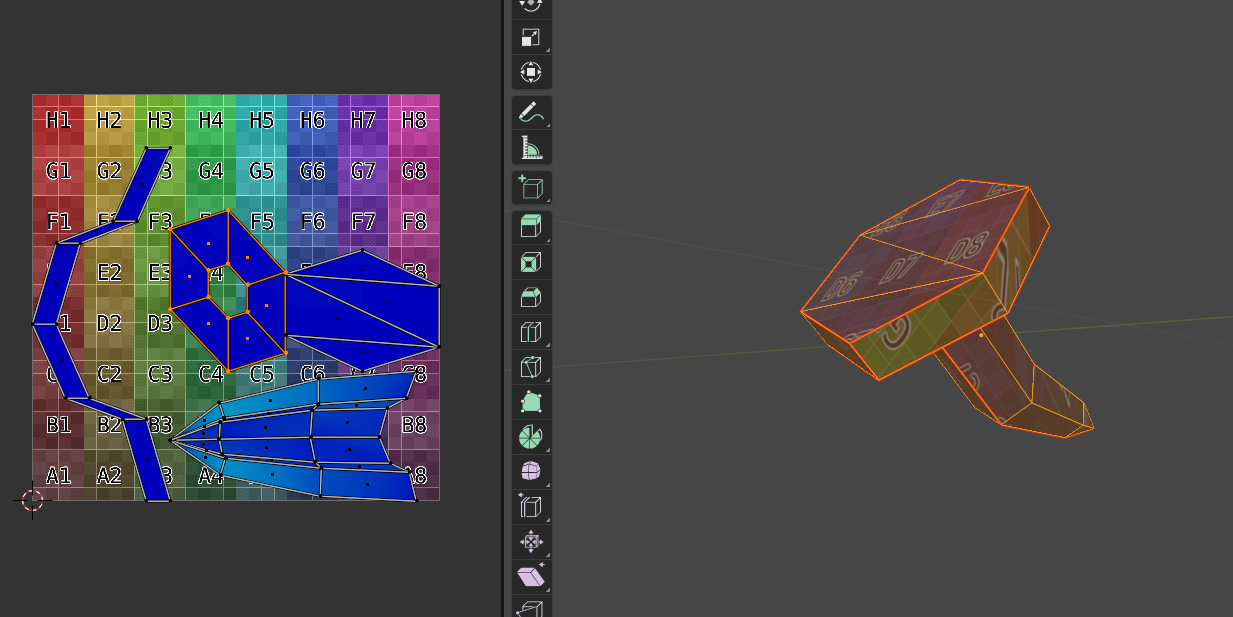Click the H8 cell of the UV grid
This screenshot has width=1233, height=617.
point(414,121)
